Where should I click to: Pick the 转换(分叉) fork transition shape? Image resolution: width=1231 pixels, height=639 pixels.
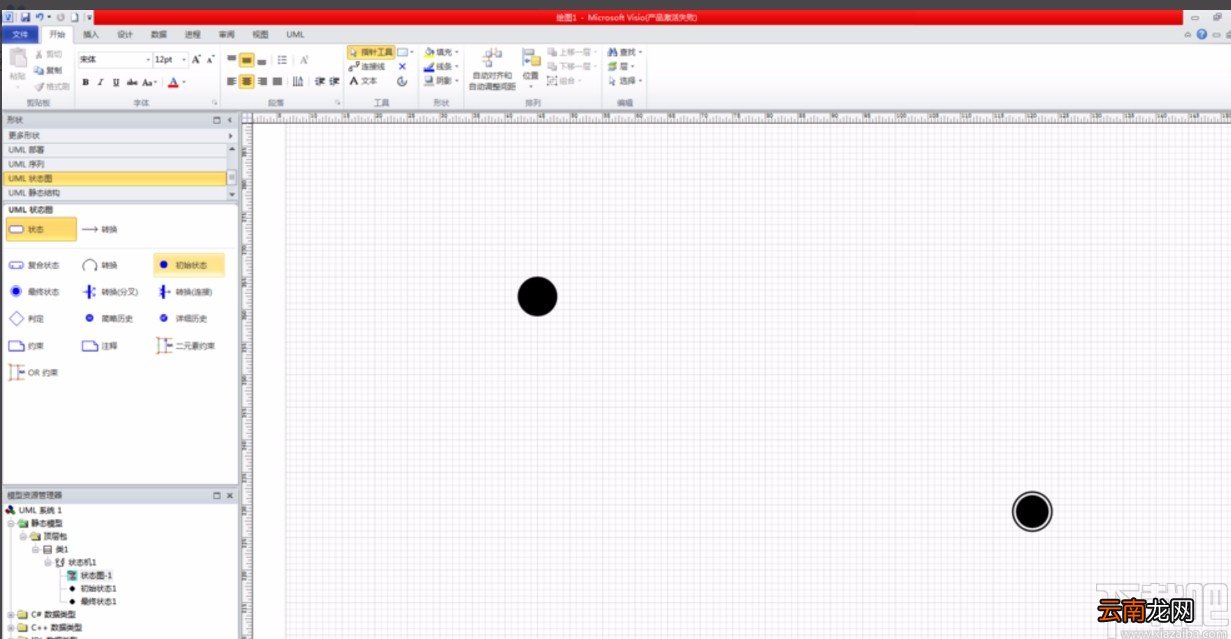coord(110,292)
